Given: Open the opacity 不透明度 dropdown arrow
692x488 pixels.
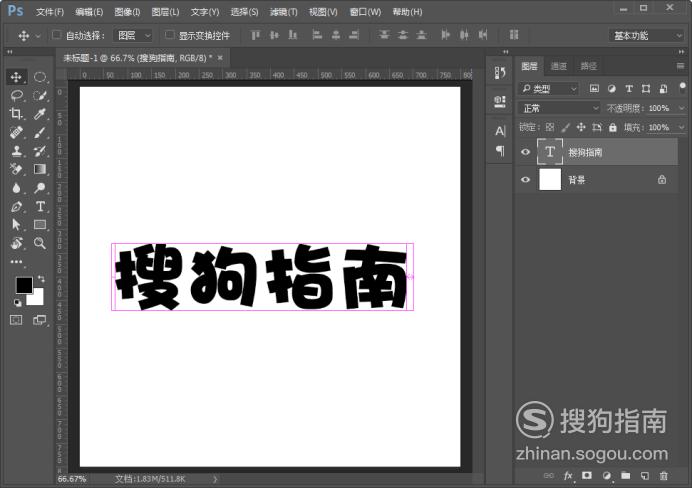Looking at the screenshot, I should pos(681,108).
